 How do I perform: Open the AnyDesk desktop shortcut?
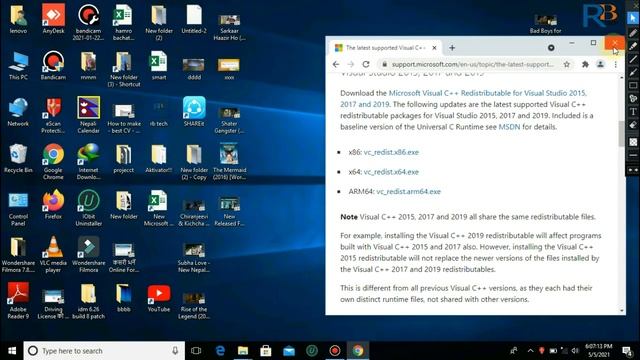(x=53, y=18)
